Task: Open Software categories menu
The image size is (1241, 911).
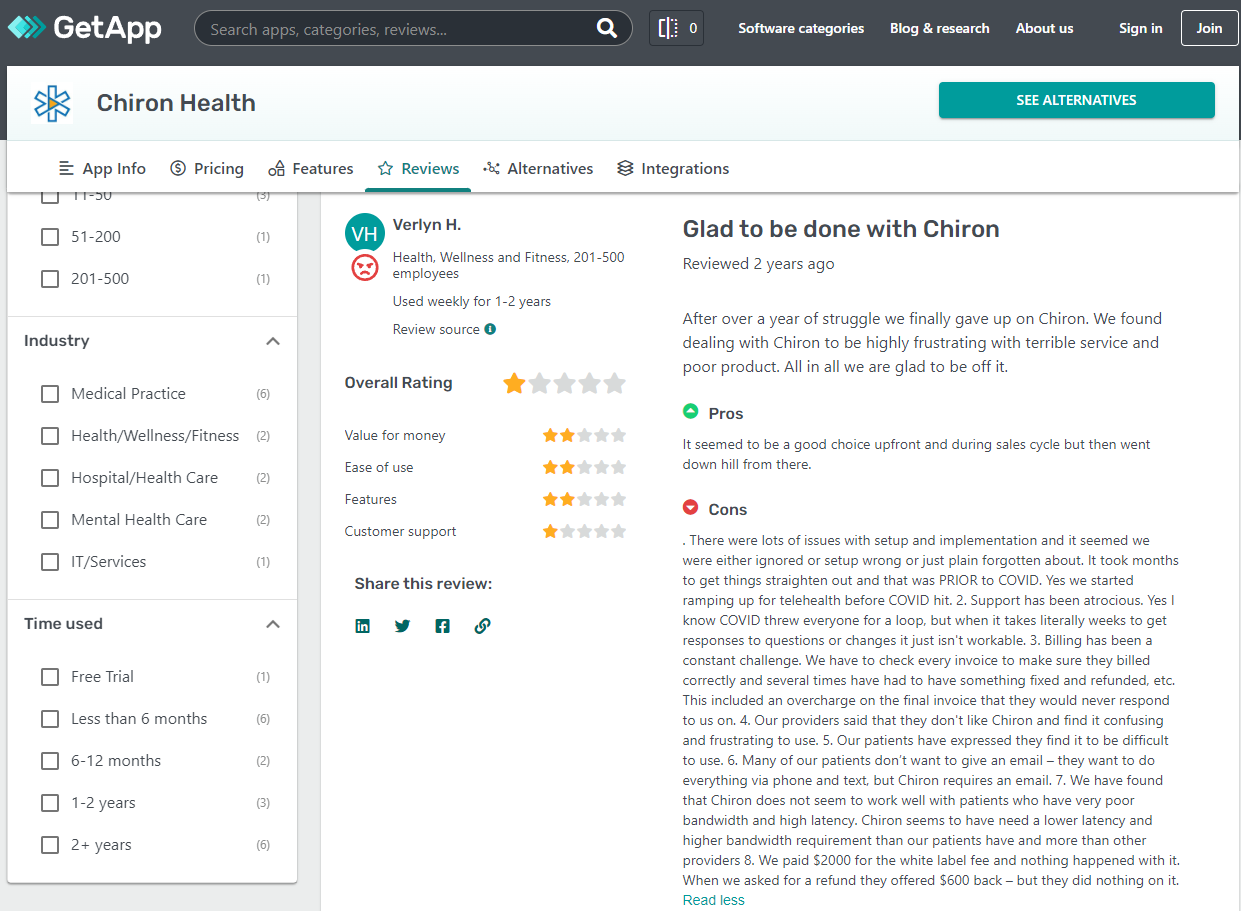Action: tap(801, 28)
